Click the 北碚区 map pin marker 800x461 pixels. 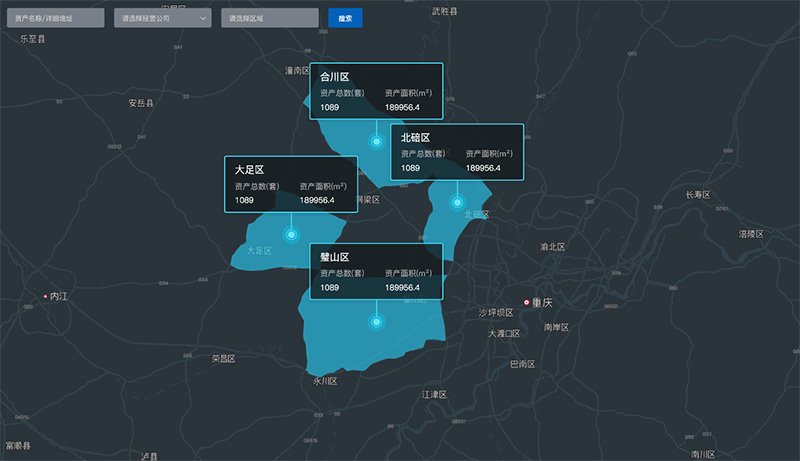click(457, 202)
